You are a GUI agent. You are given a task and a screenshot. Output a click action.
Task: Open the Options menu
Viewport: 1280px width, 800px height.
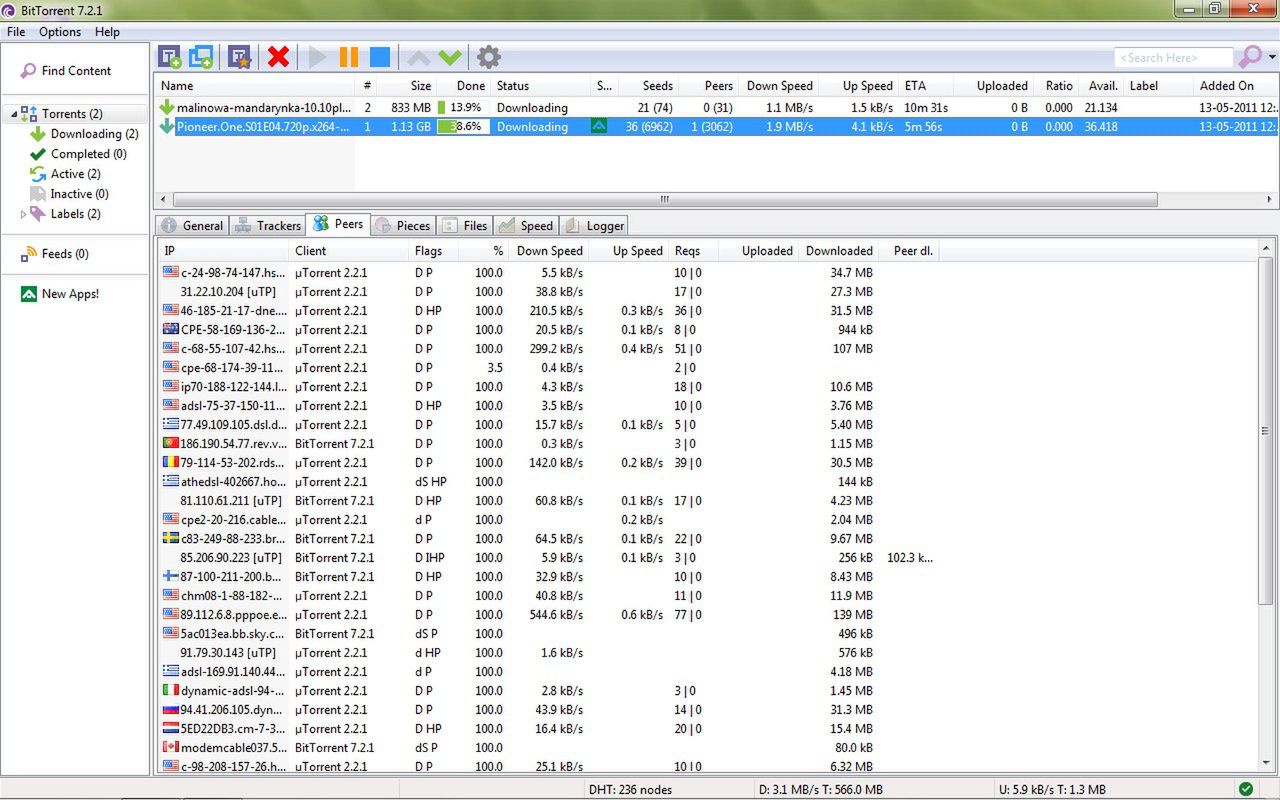pos(60,32)
